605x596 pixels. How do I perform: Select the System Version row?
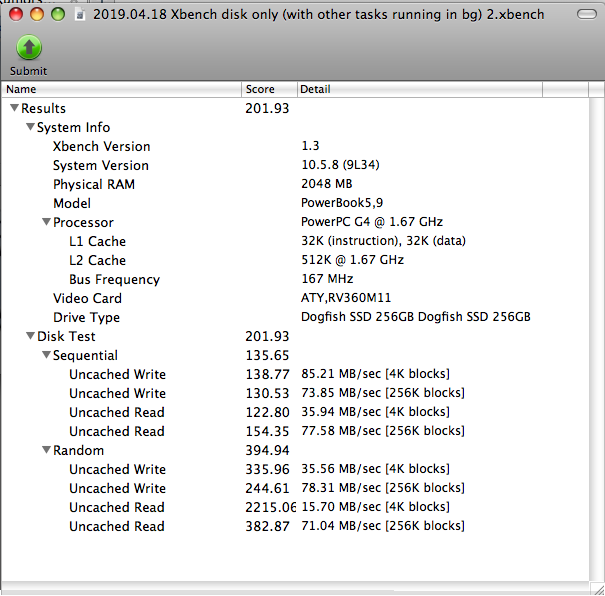tap(295, 165)
